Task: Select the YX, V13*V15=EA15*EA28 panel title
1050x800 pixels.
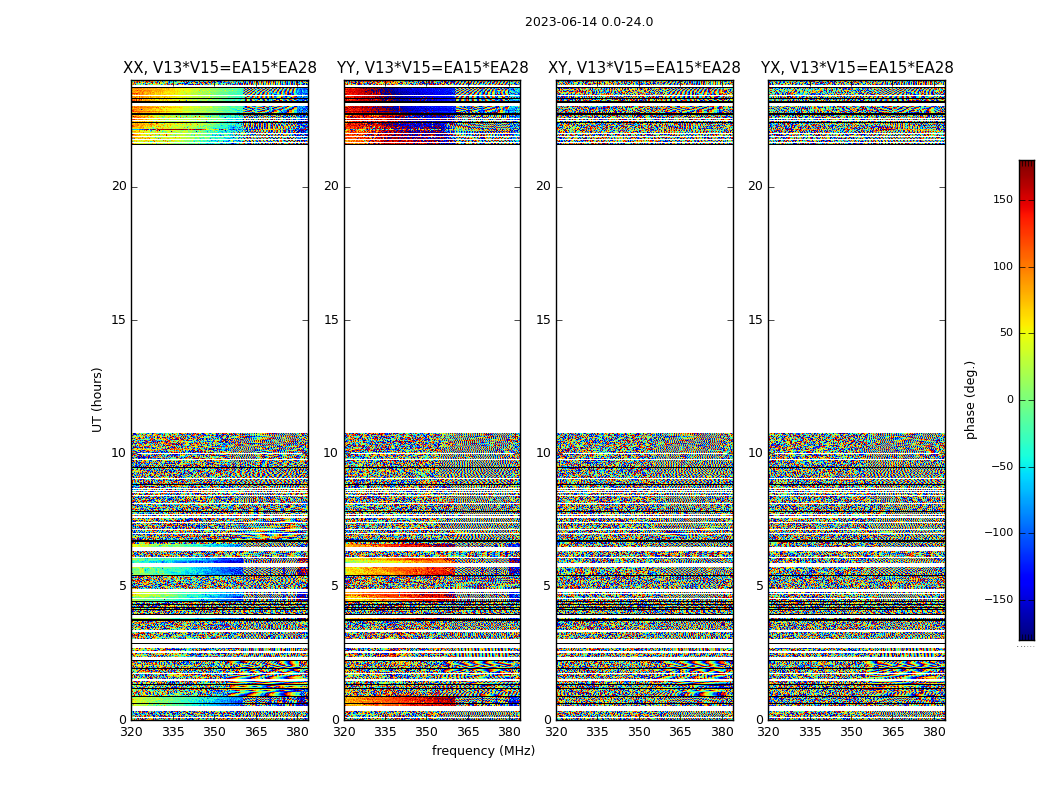Action: (x=857, y=68)
